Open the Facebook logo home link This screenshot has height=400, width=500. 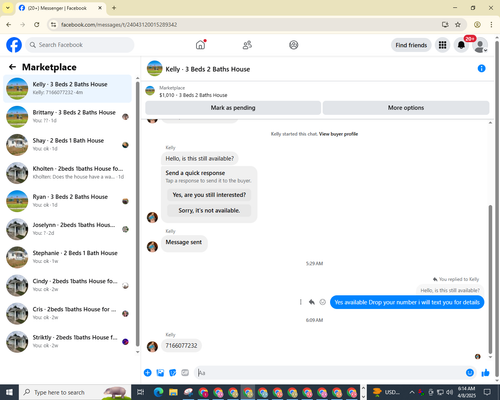(14, 45)
